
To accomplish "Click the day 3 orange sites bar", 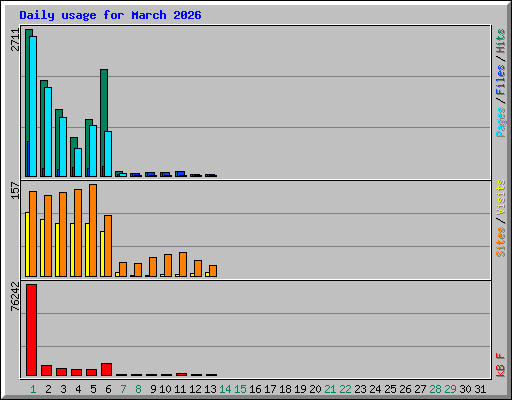I will (63, 234).
